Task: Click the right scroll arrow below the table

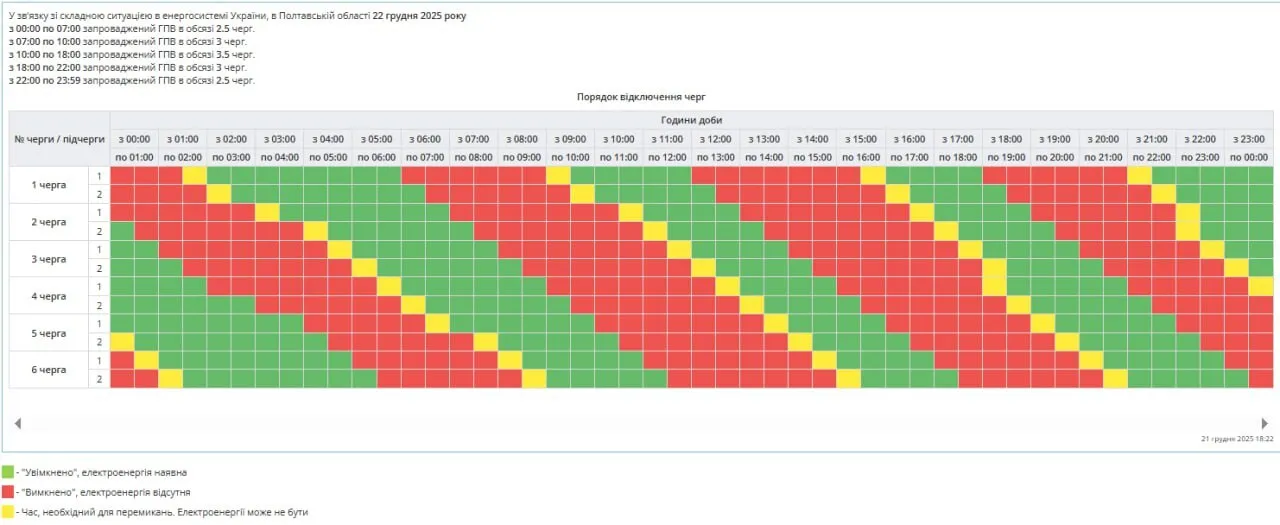Action: click(1265, 424)
